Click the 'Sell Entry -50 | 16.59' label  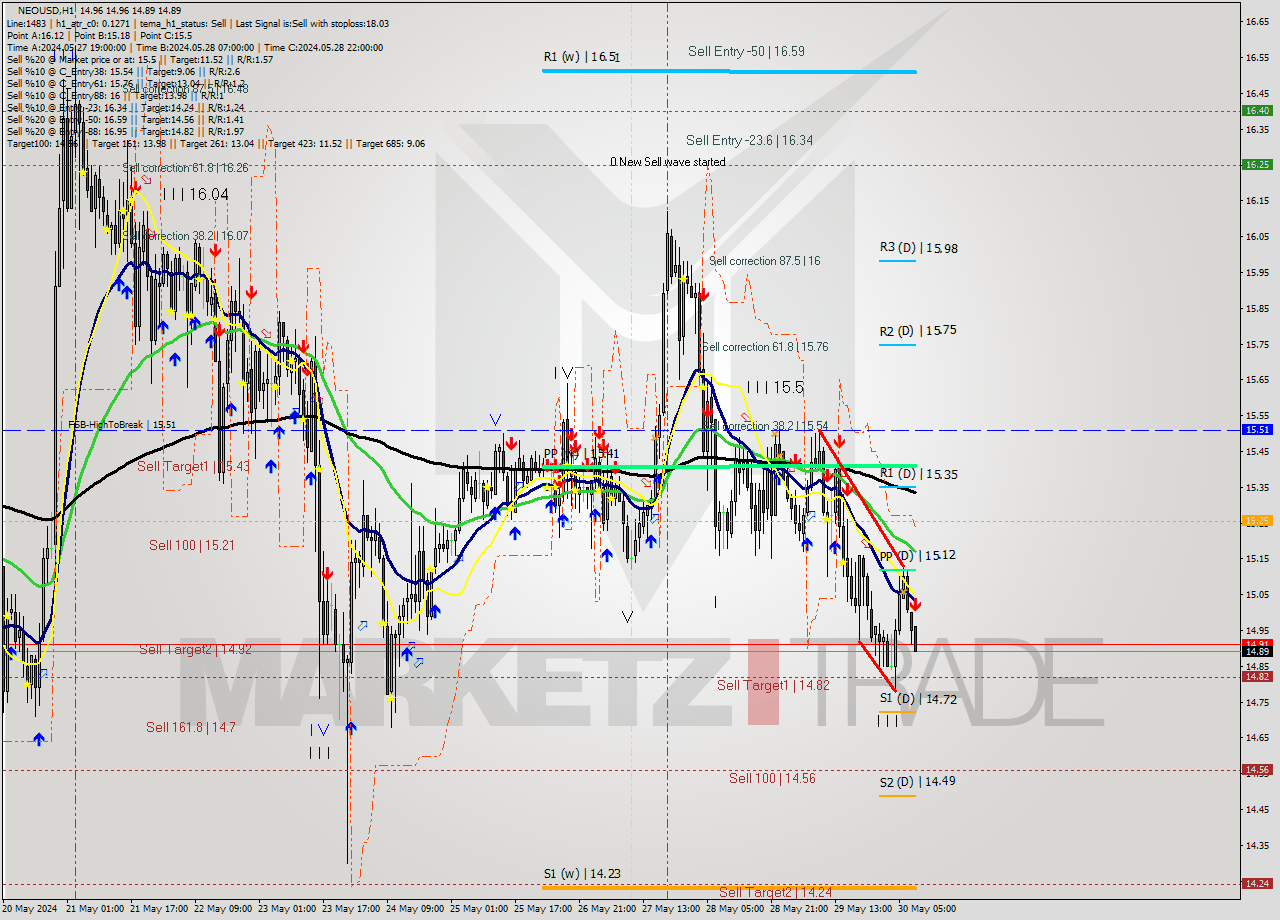pos(746,51)
